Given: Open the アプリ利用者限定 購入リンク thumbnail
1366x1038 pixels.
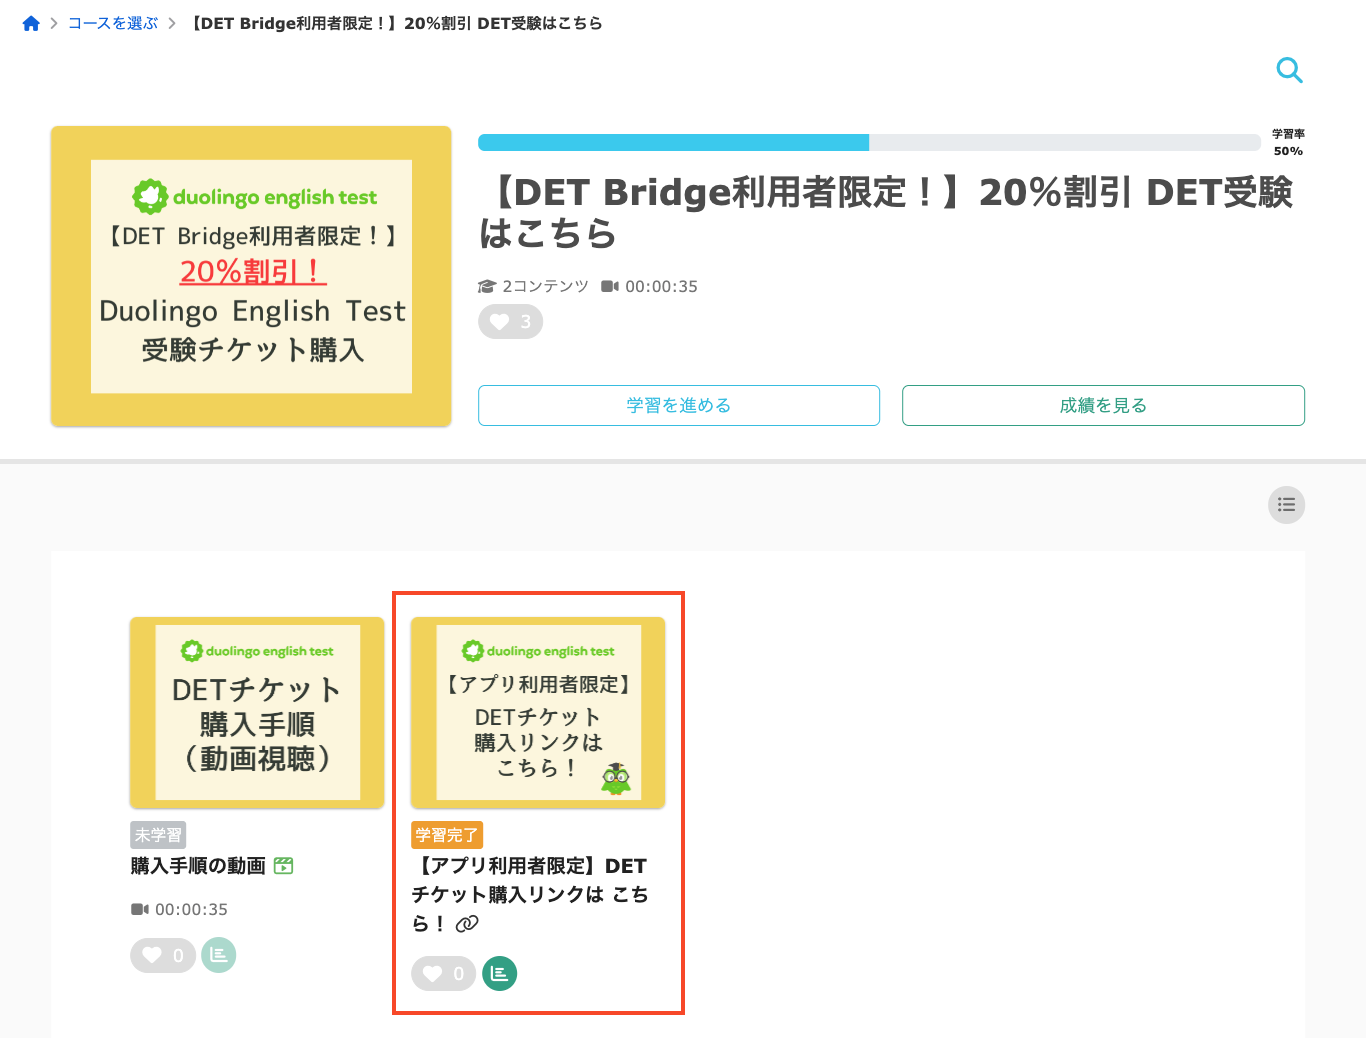Looking at the screenshot, I should pyautogui.click(x=538, y=712).
